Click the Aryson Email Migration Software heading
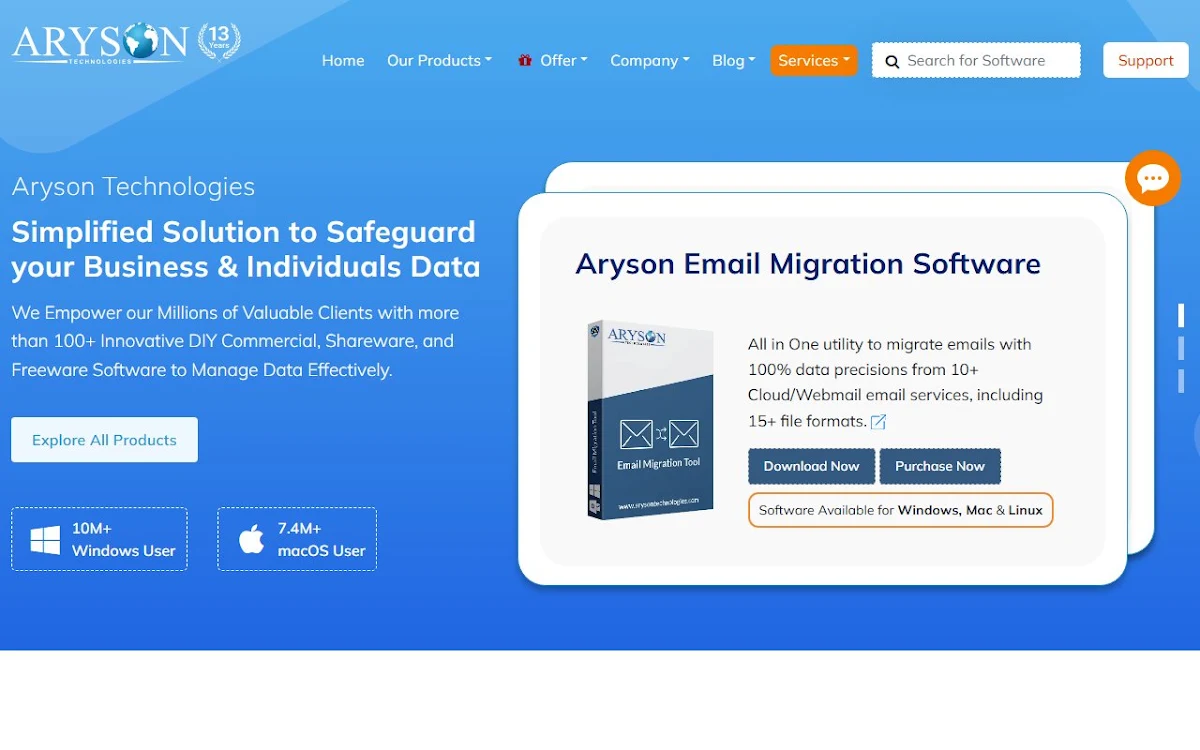The height and width of the screenshot is (750, 1200). (808, 264)
